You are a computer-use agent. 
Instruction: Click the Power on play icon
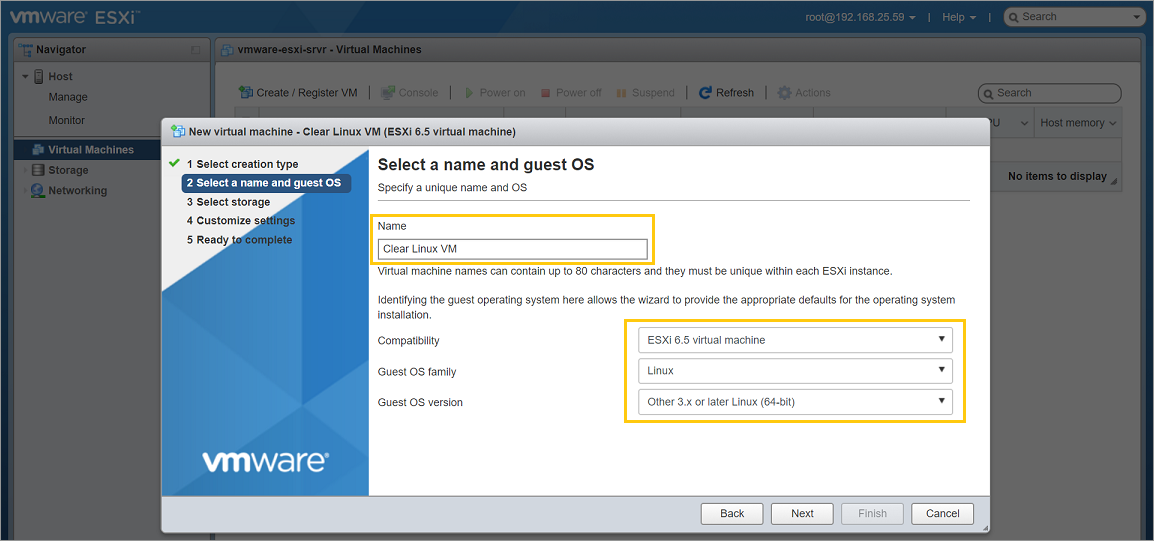tap(469, 93)
